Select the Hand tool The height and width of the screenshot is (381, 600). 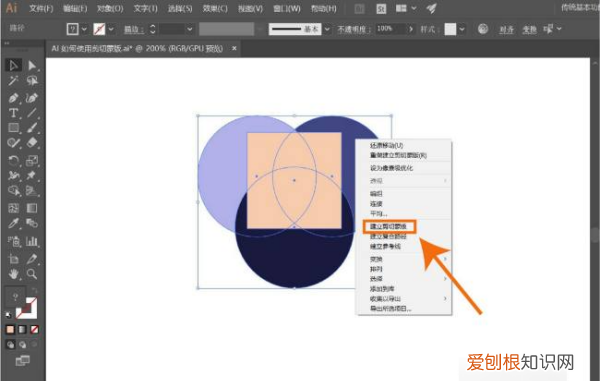13,274
